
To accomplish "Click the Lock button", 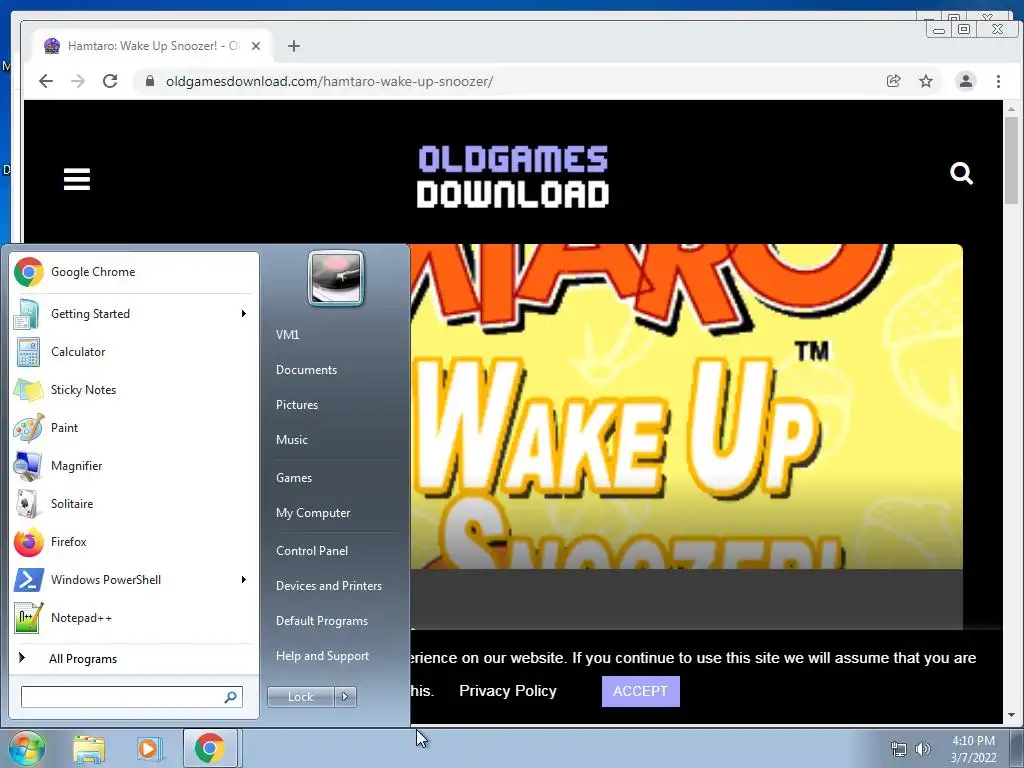I will click(301, 697).
